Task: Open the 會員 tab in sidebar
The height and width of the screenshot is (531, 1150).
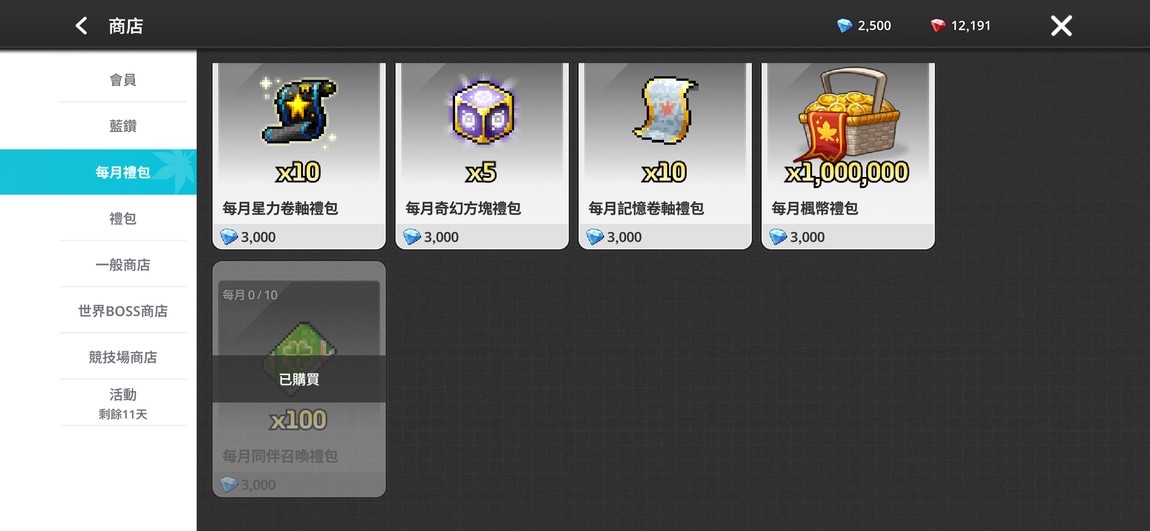Action: click(x=122, y=79)
